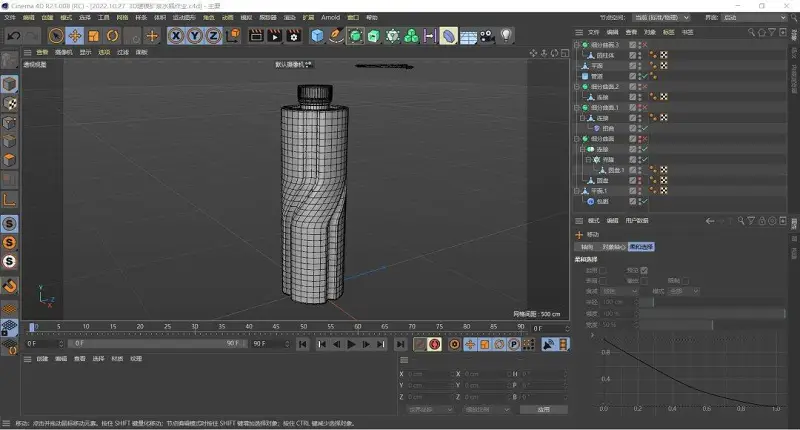Toggle Snap magnet icon in left sidebar

pyautogui.click(x=10, y=286)
